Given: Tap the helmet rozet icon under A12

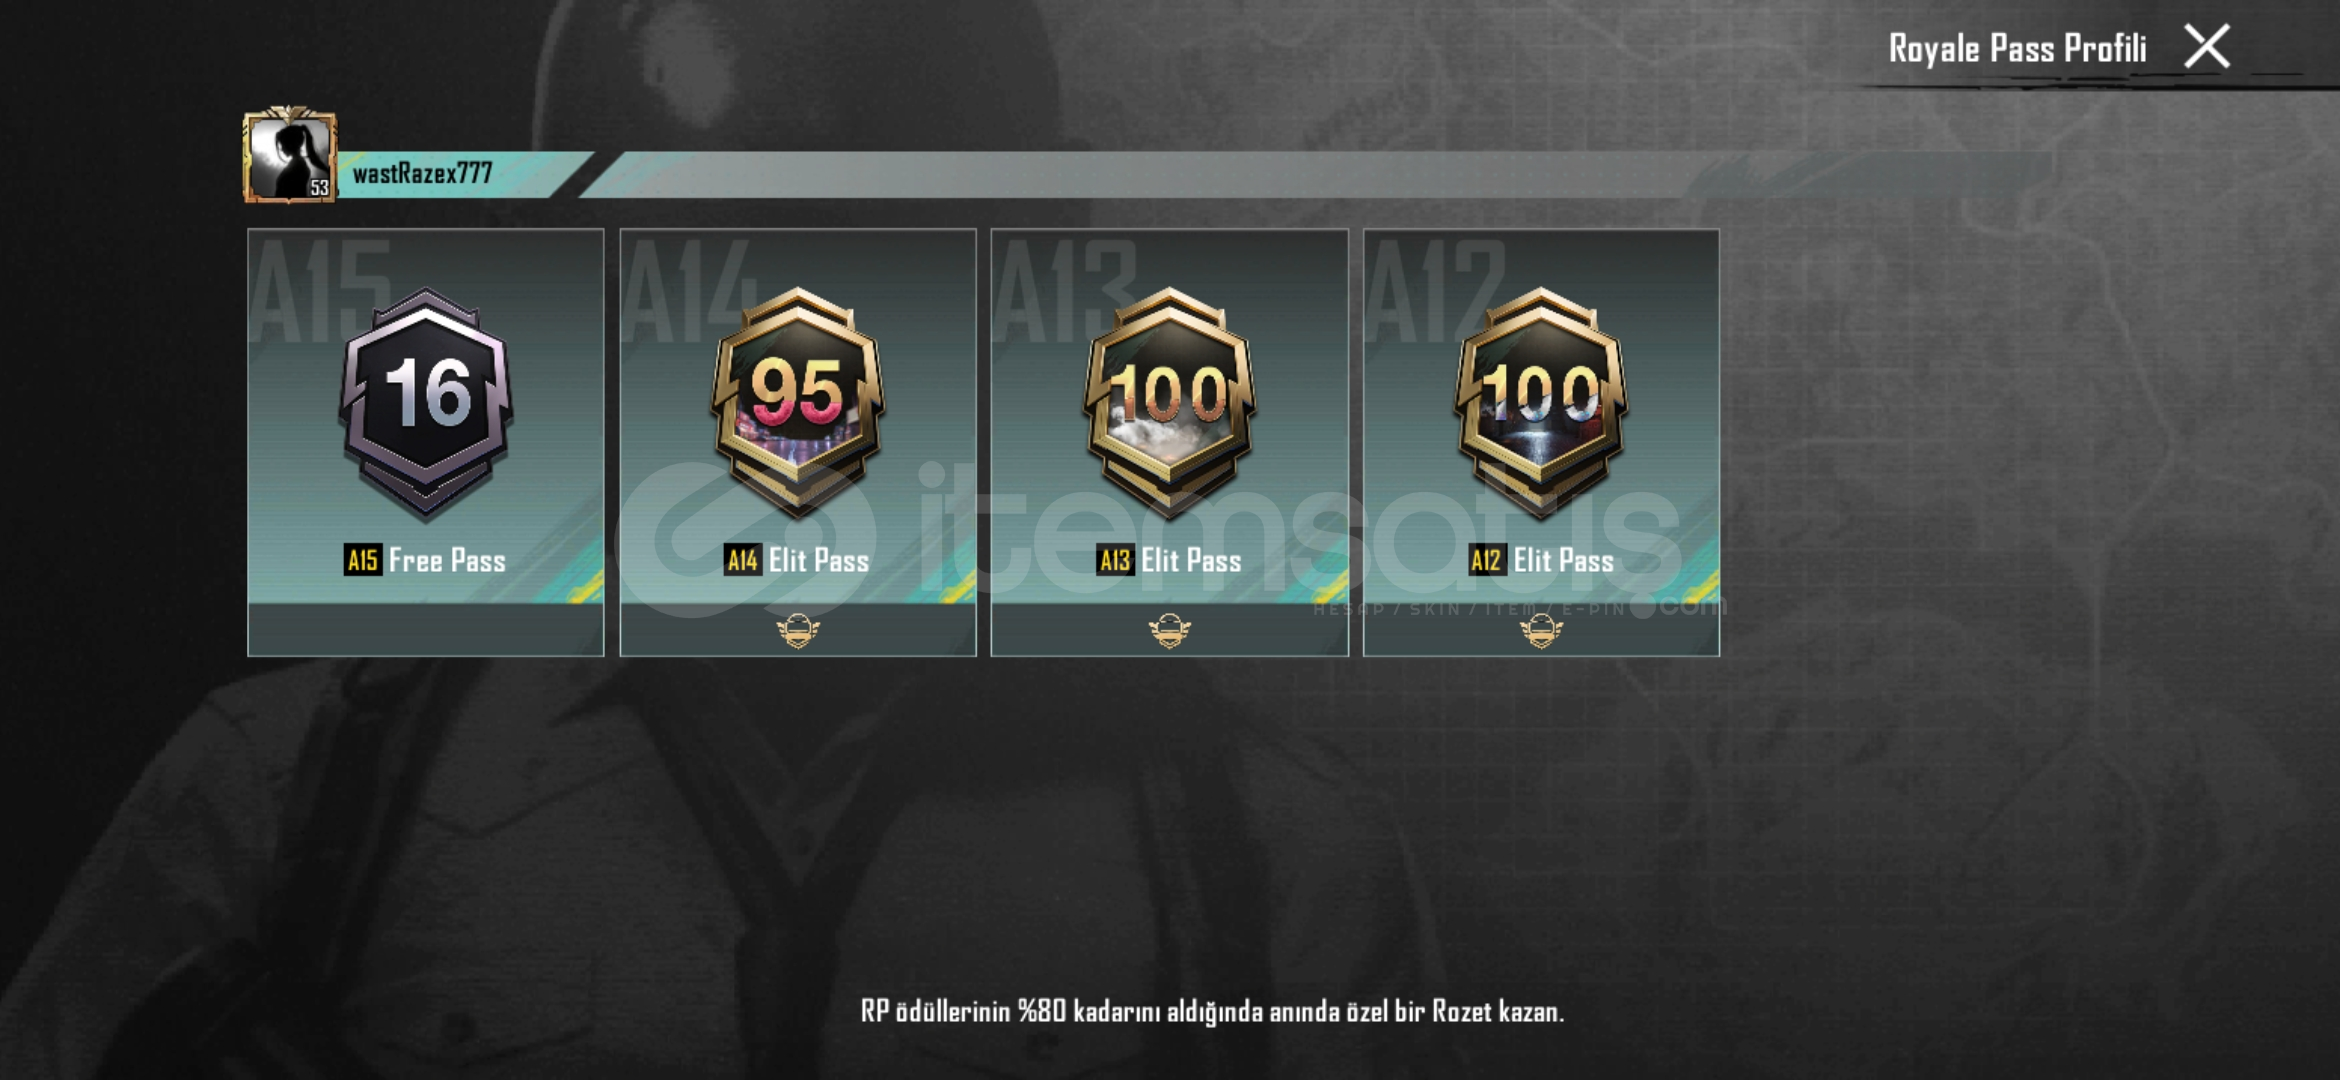Looking at the screenshot, I should [x=1542, y=631].
